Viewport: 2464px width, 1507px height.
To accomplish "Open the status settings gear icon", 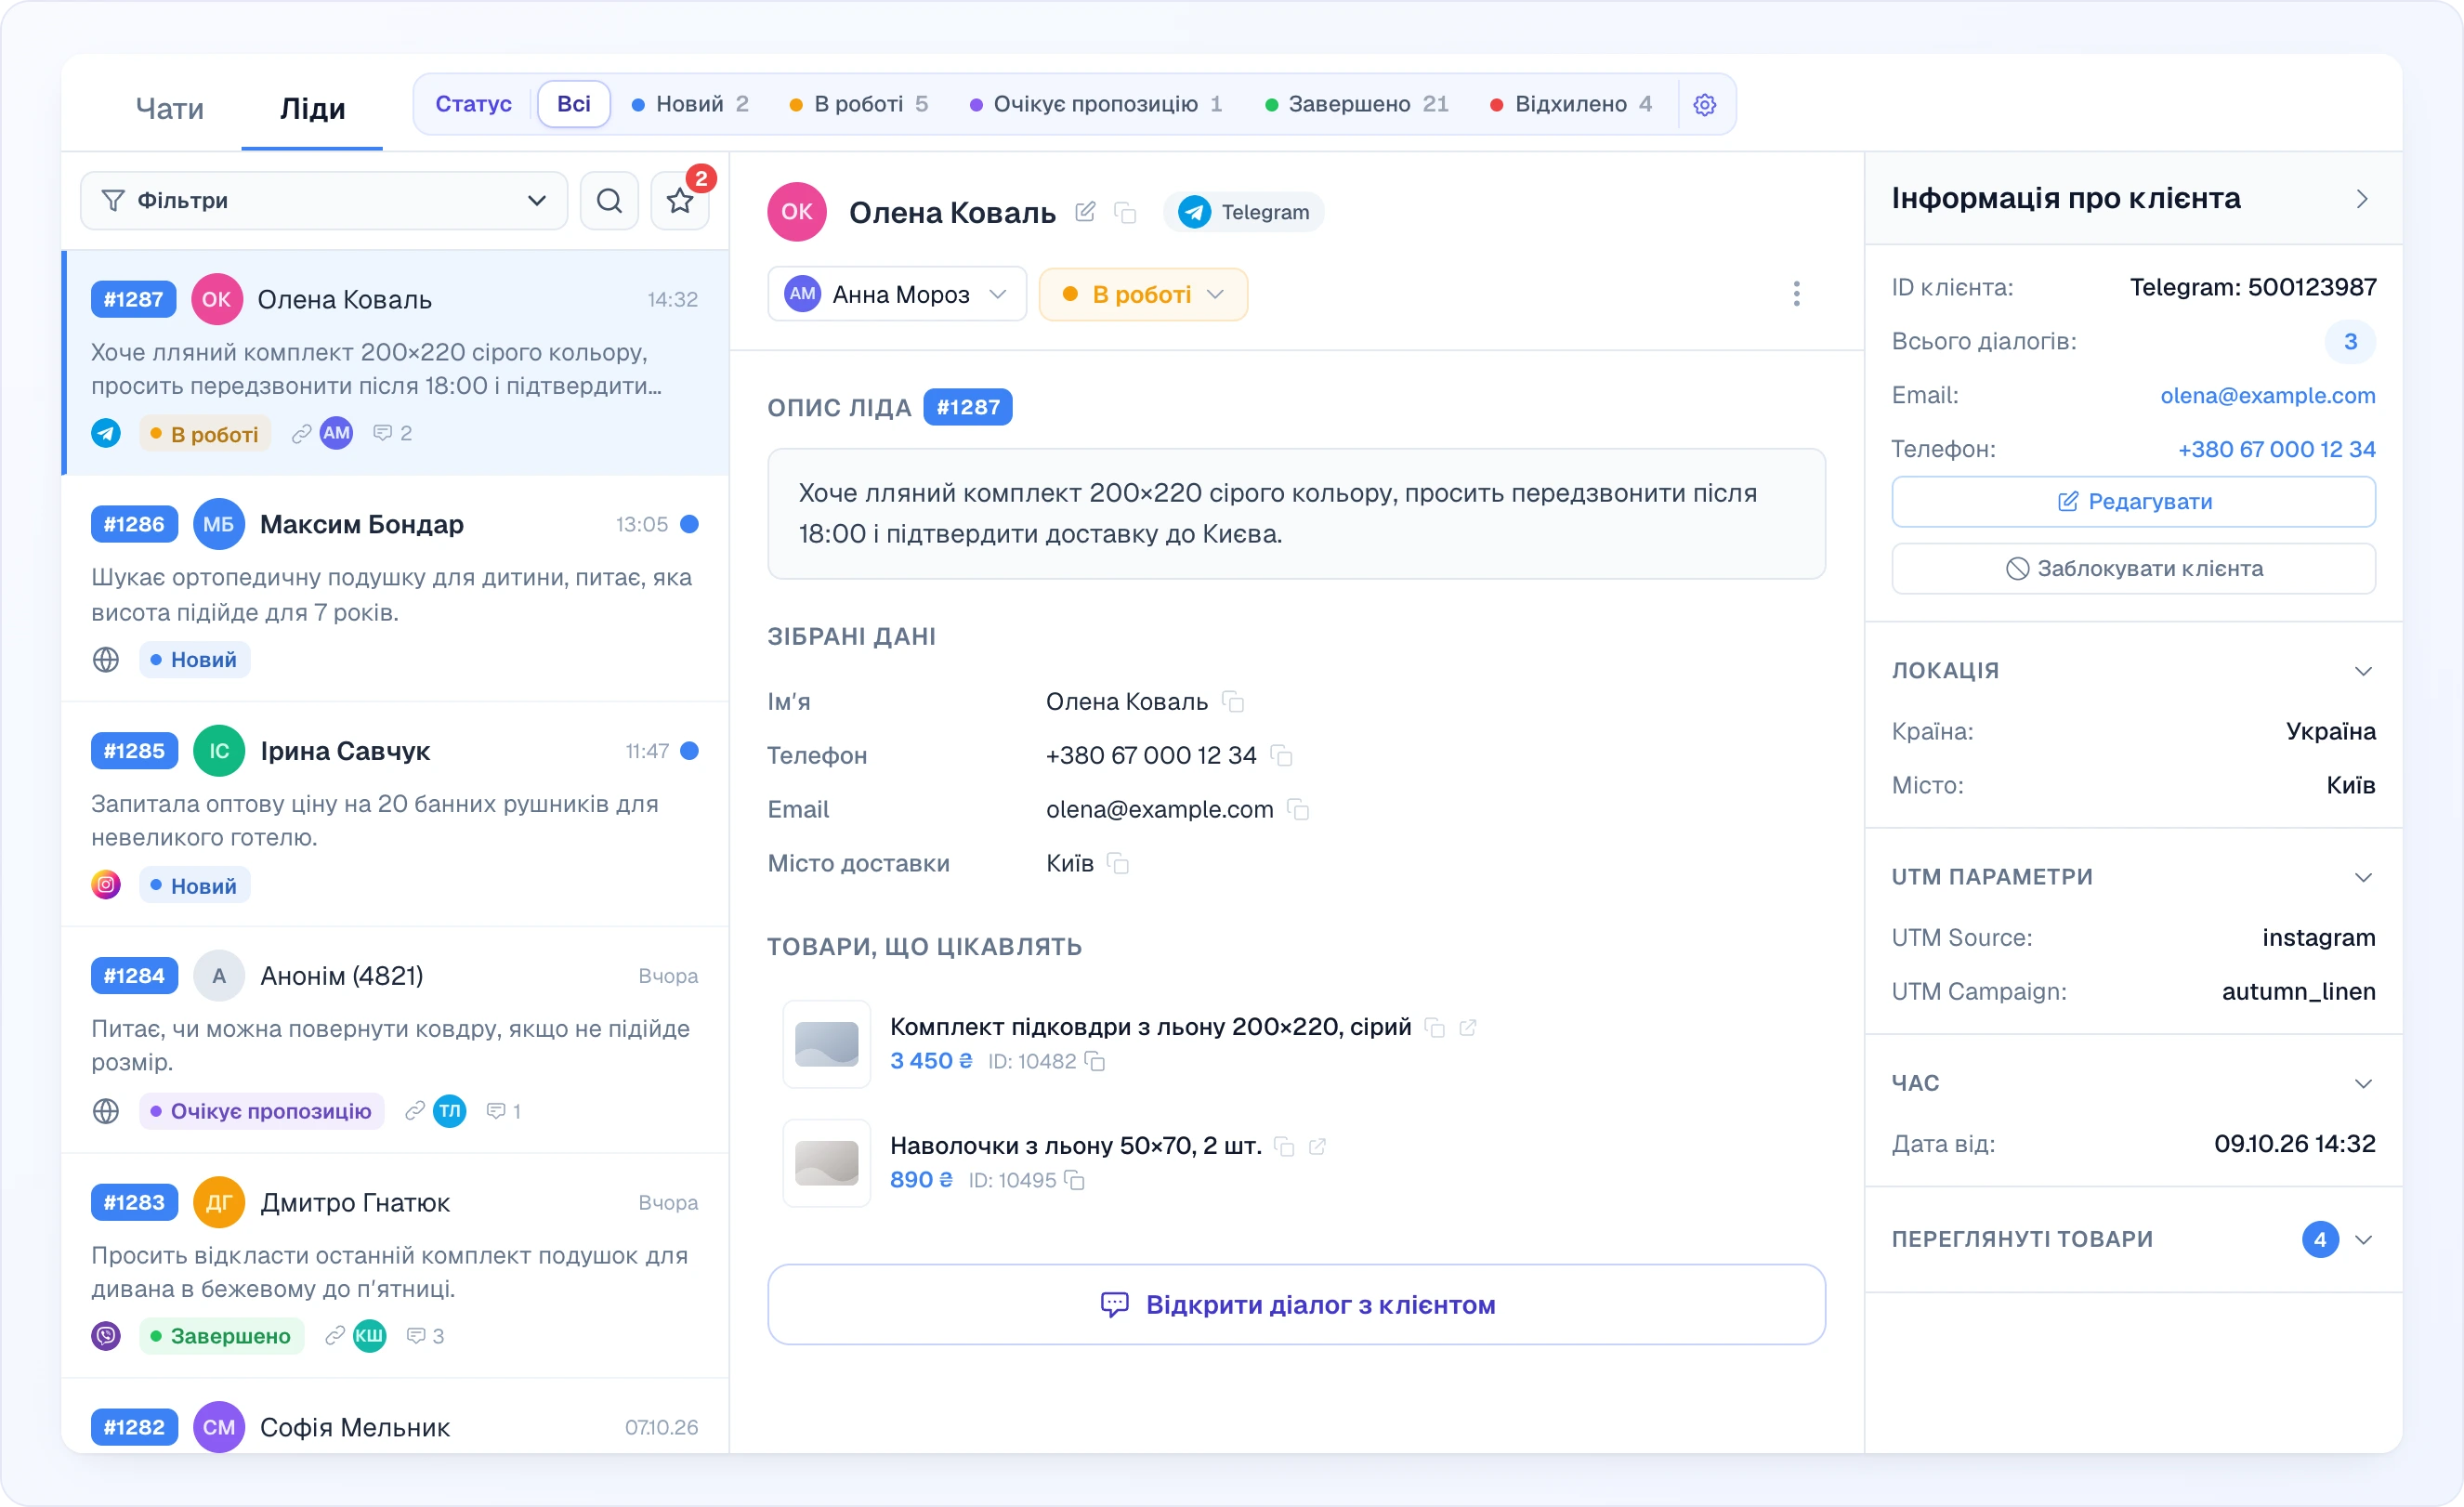I will pos(1704,104).
